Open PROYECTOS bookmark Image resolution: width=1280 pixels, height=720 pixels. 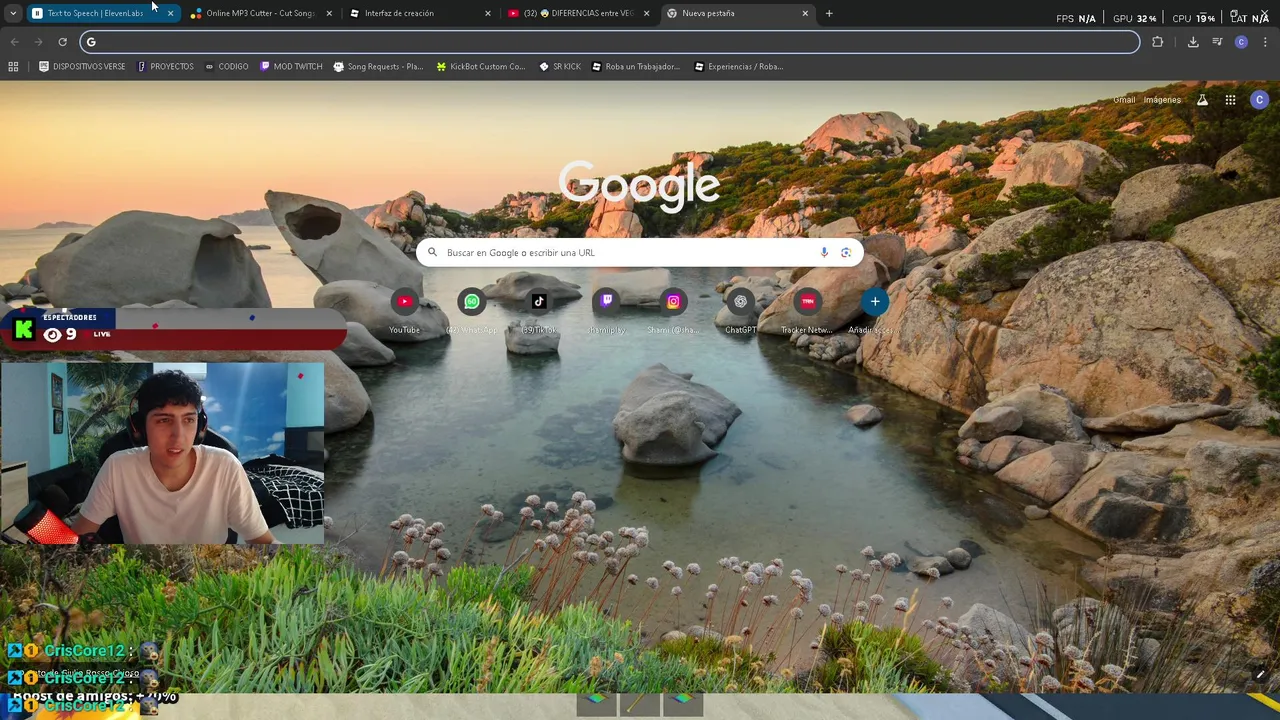(165, 67)
